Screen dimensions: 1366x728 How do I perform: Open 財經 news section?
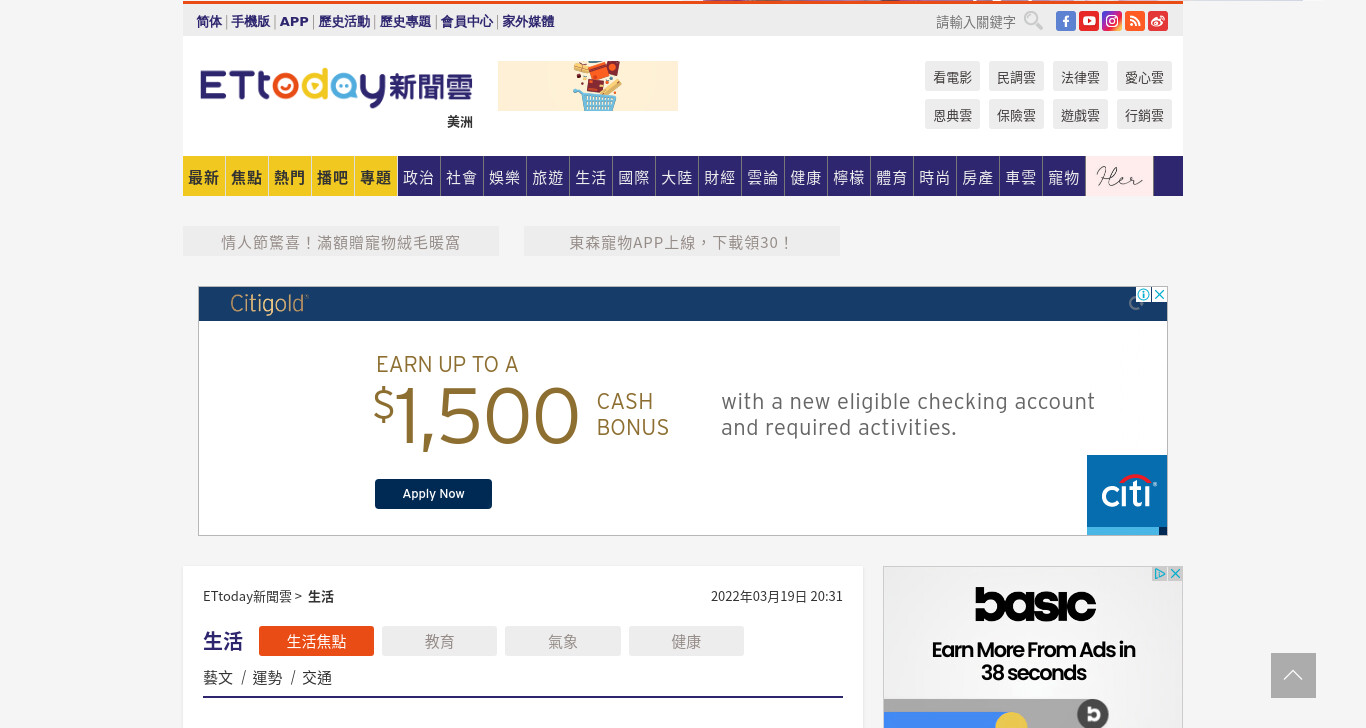[x=720, y=176]
